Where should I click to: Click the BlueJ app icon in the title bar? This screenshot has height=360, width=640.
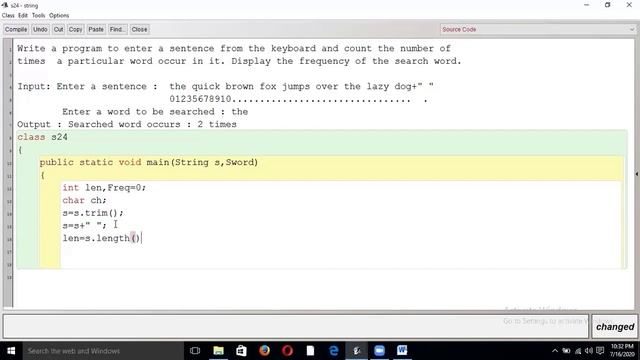(x=5, y=5)
